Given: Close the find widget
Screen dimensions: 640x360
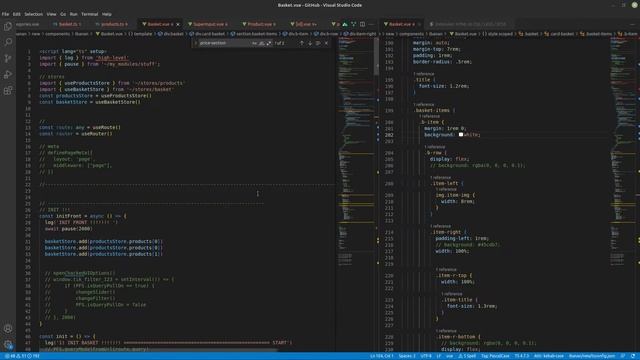Looking at the screenshot, I should pyautogui.click(x=326, y=43).
